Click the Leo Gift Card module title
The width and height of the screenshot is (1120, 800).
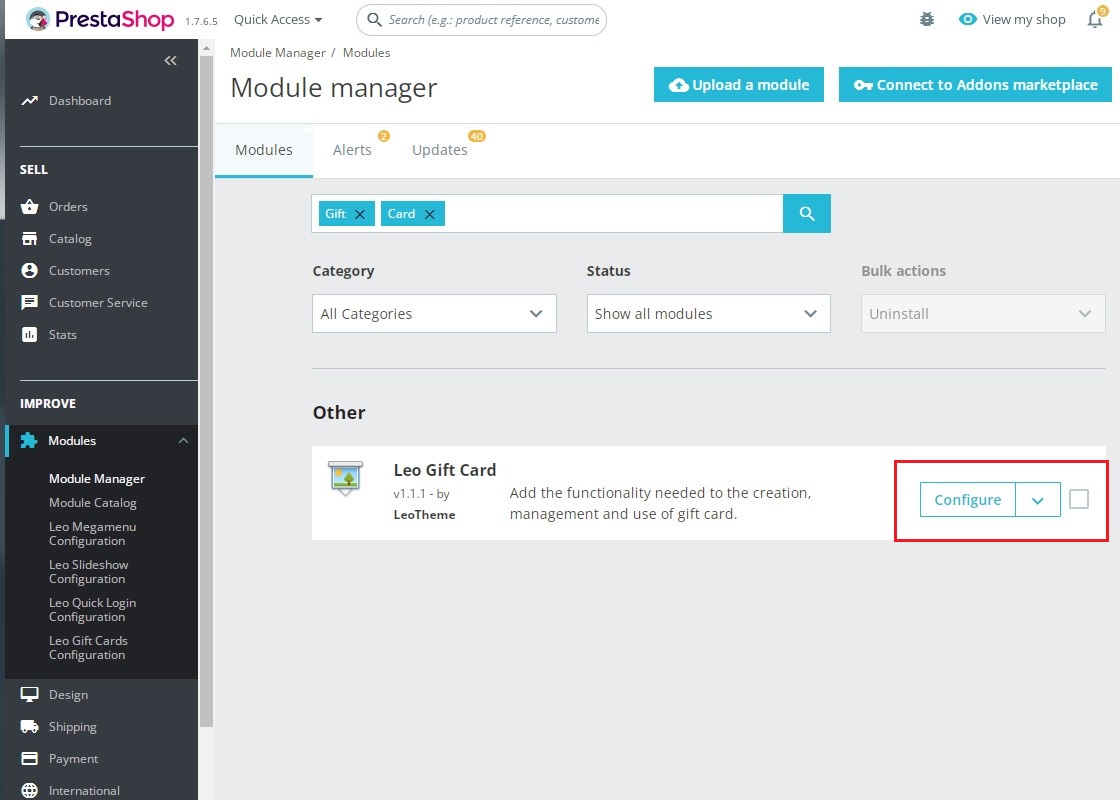[x=445, y=470]
